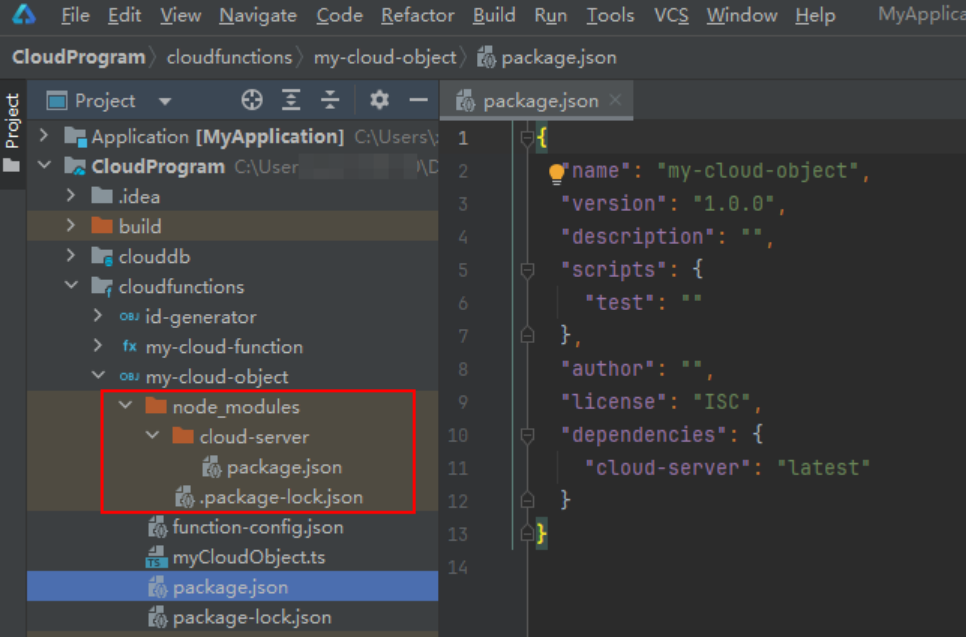Toggle the fold marker on the first line brace
The width and height of the screenshot is (966, 637).
point(528,139)
